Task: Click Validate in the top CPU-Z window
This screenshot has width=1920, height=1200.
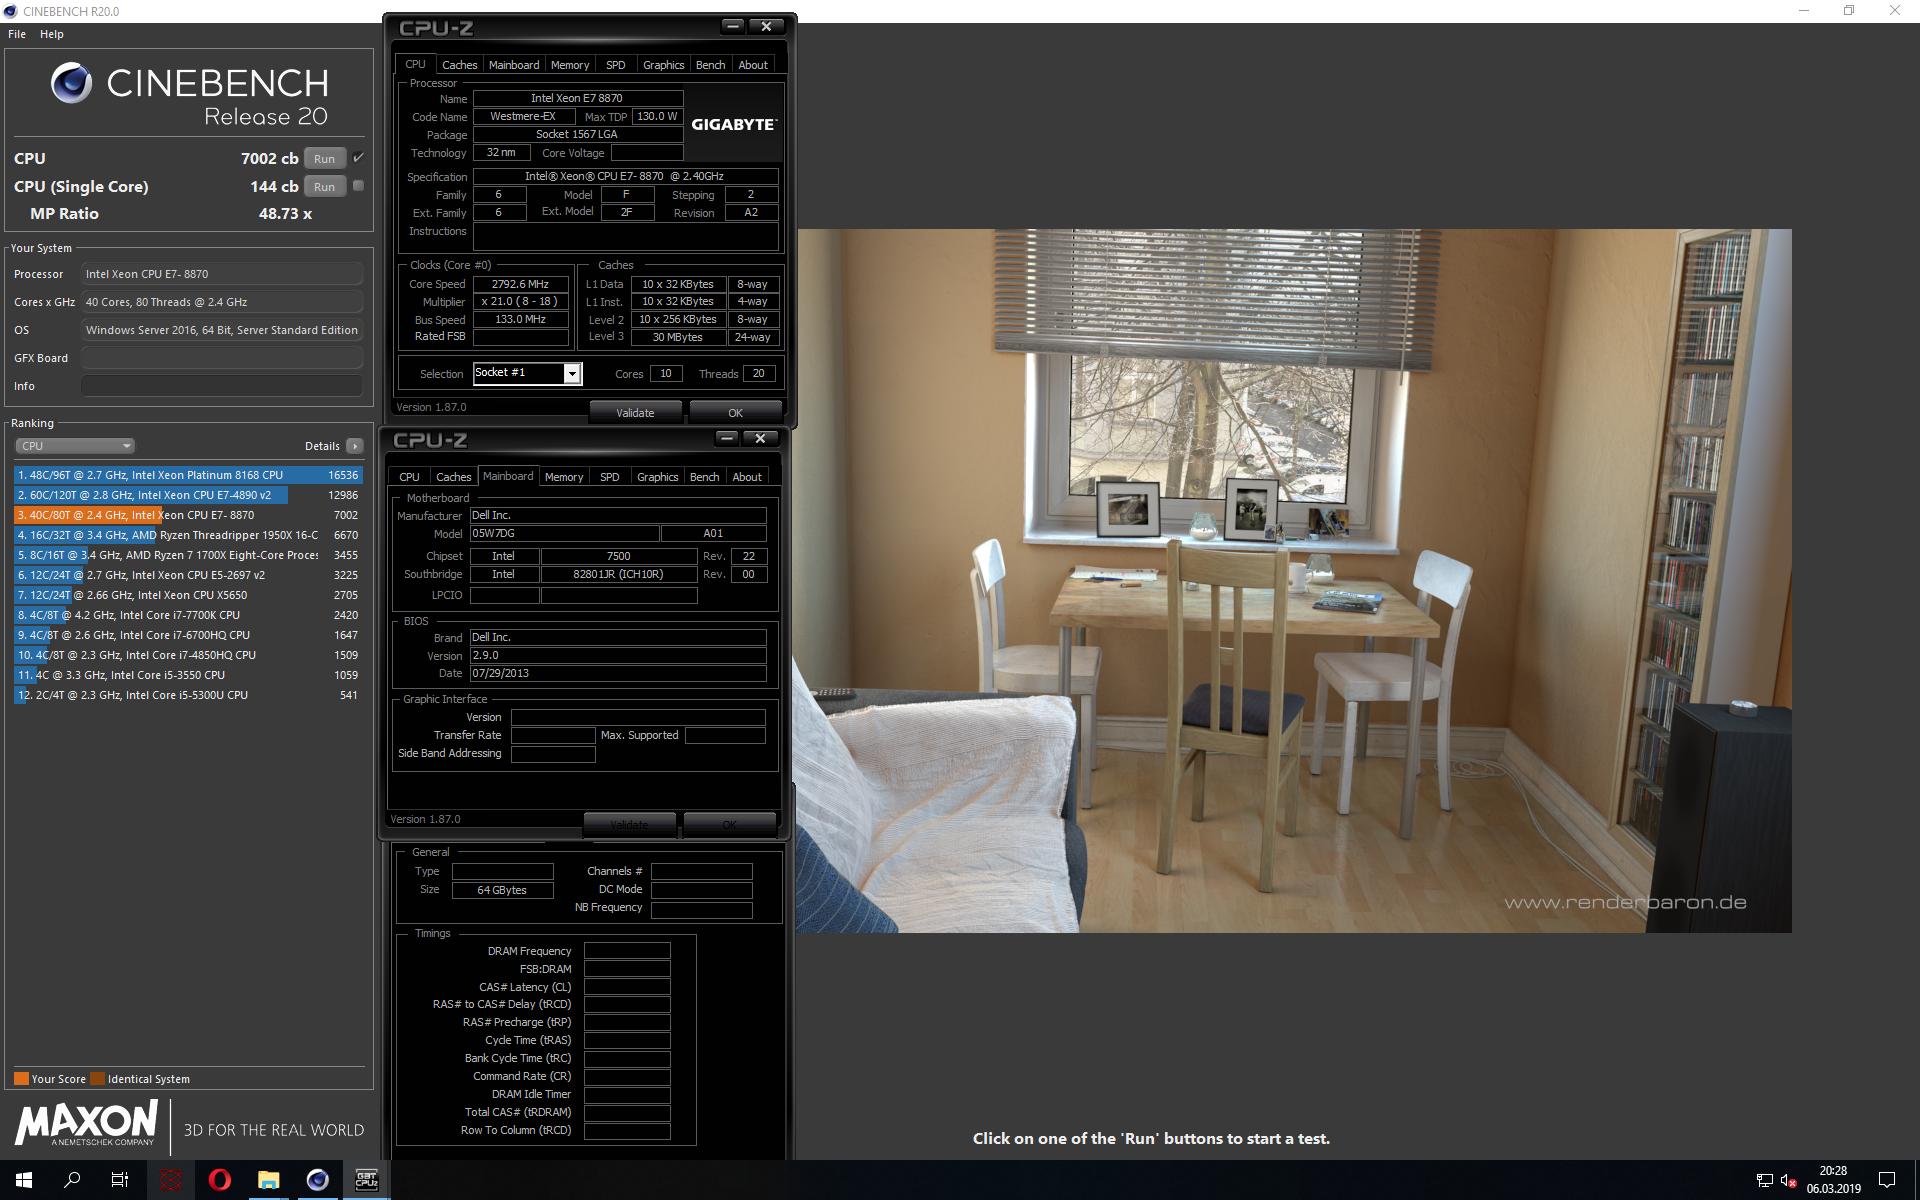Action: [x=635, y=412]
